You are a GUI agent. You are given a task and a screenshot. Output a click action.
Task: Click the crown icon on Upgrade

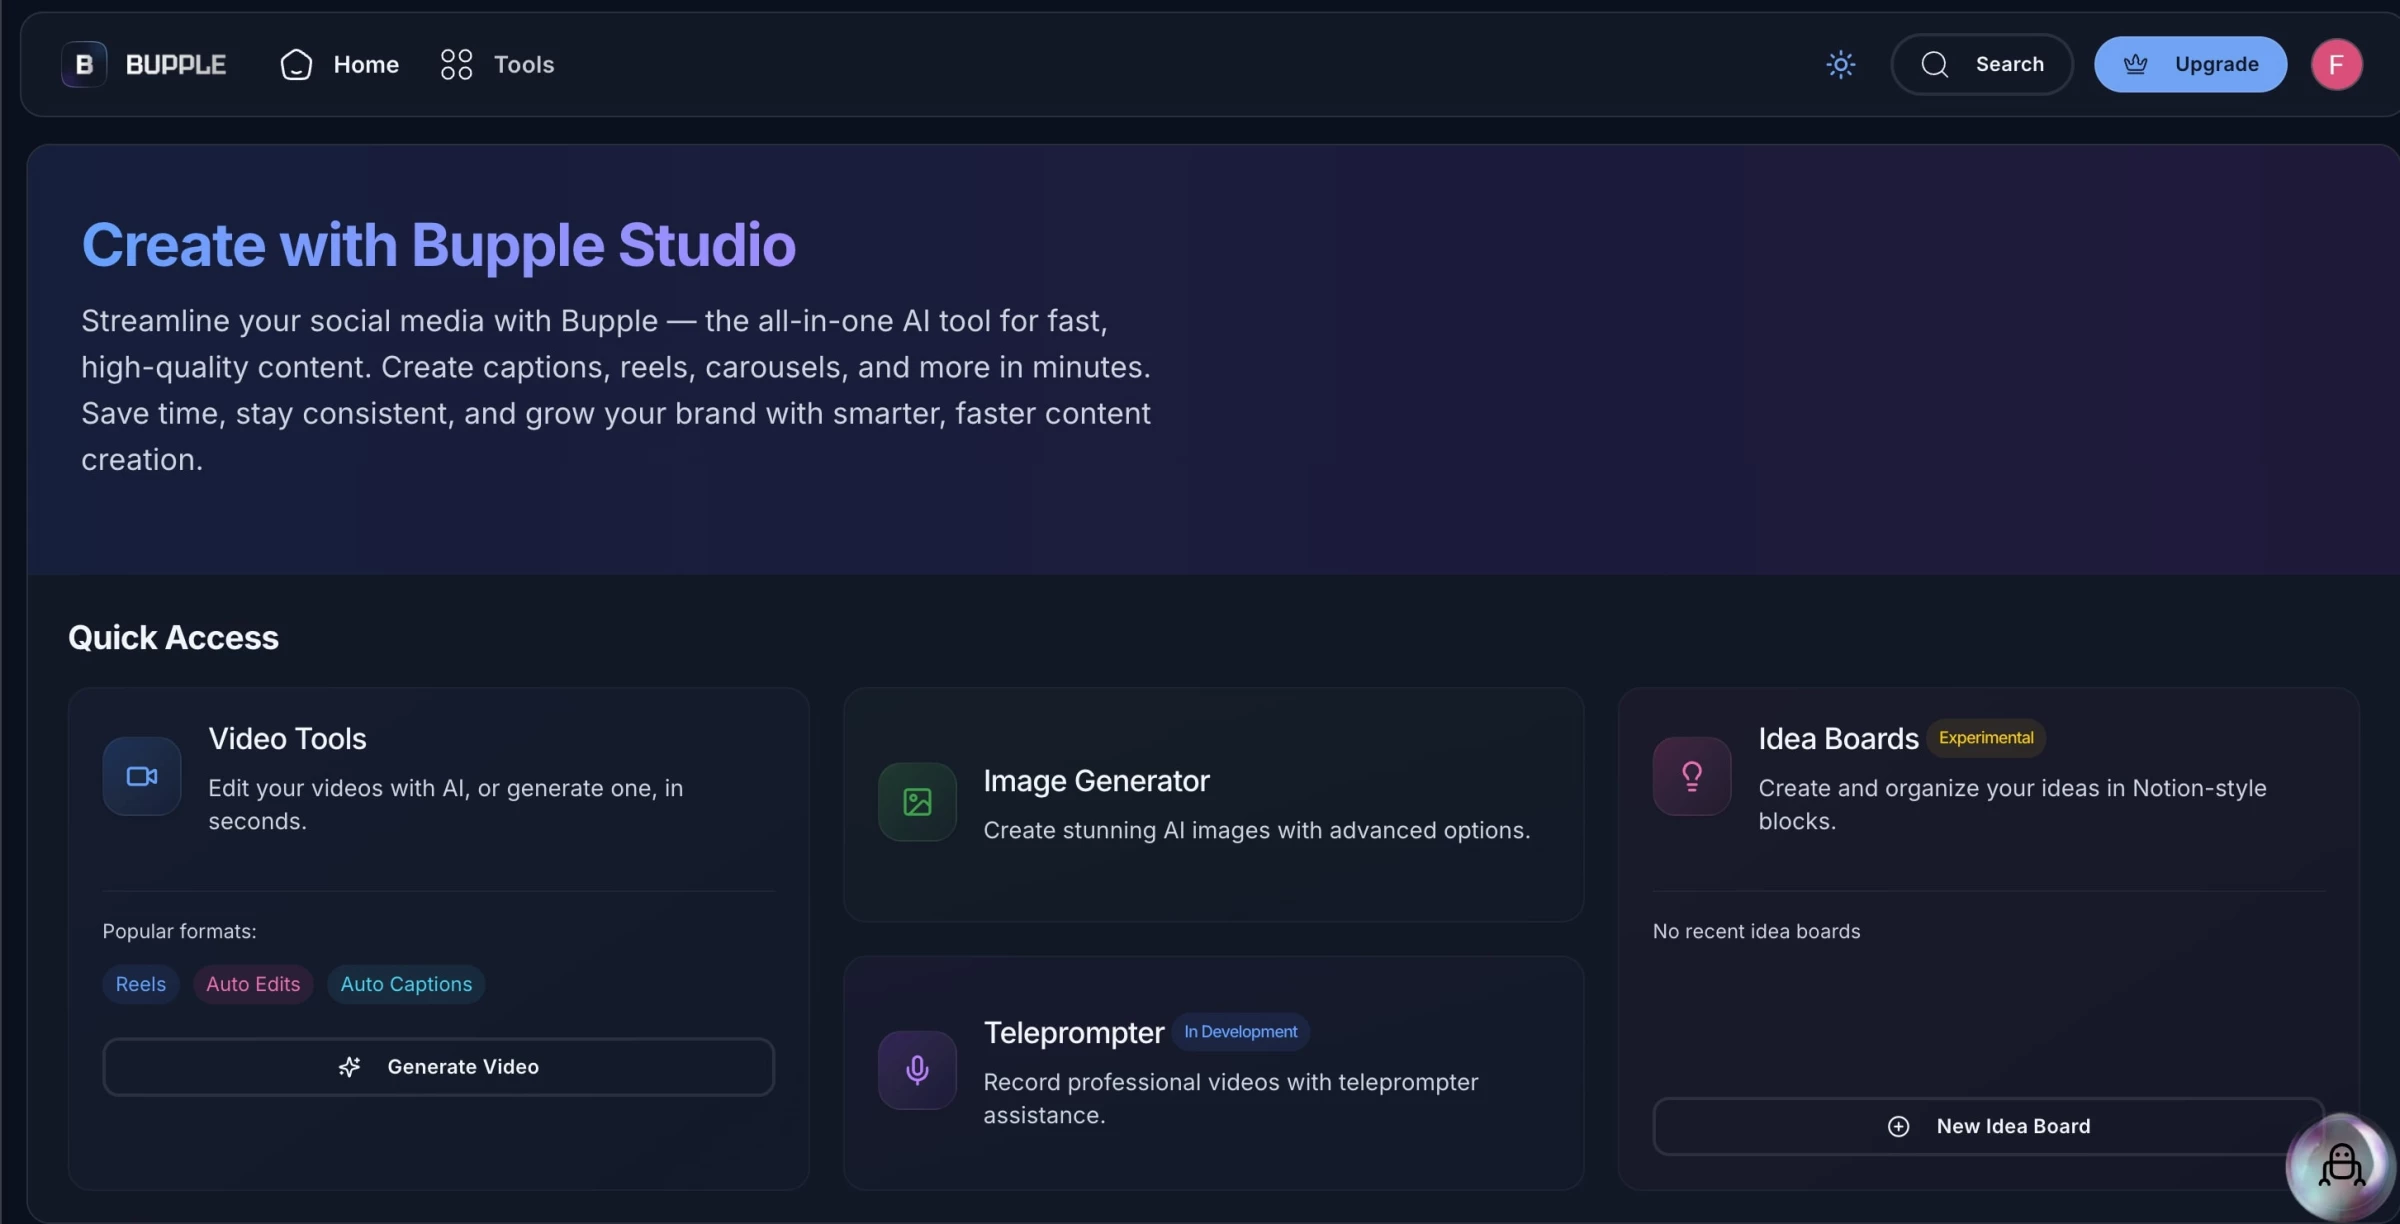(2135, 64)
